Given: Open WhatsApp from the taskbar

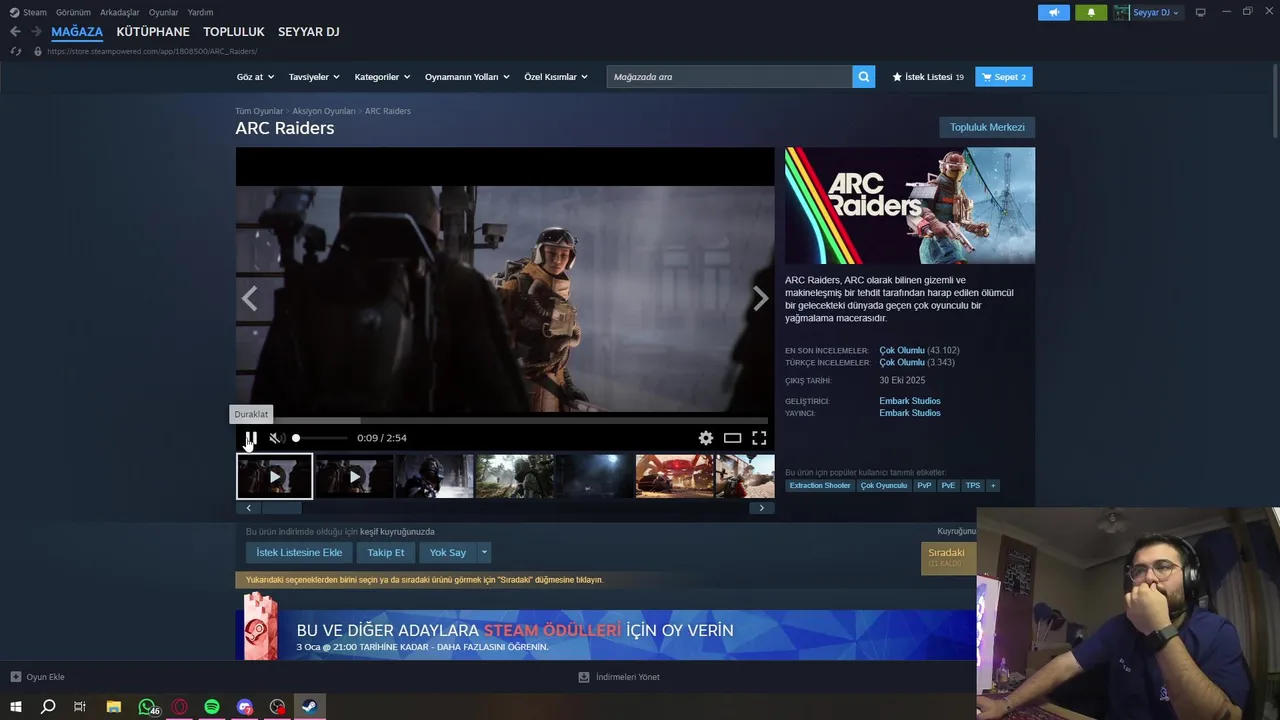Looking at the screenshot, I should point(147,706).
